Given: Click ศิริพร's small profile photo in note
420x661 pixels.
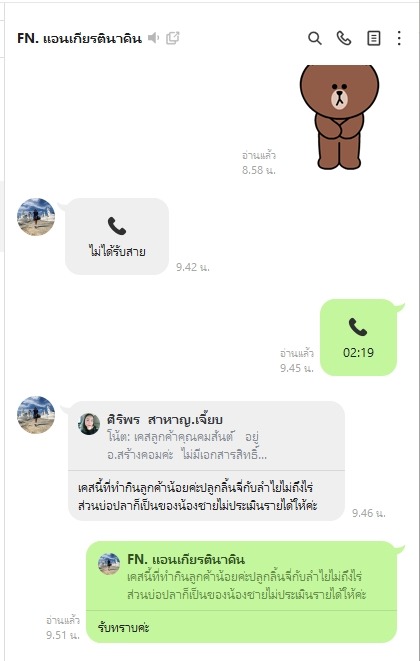Looking at the screenshot, I should [x=89, y=424].
